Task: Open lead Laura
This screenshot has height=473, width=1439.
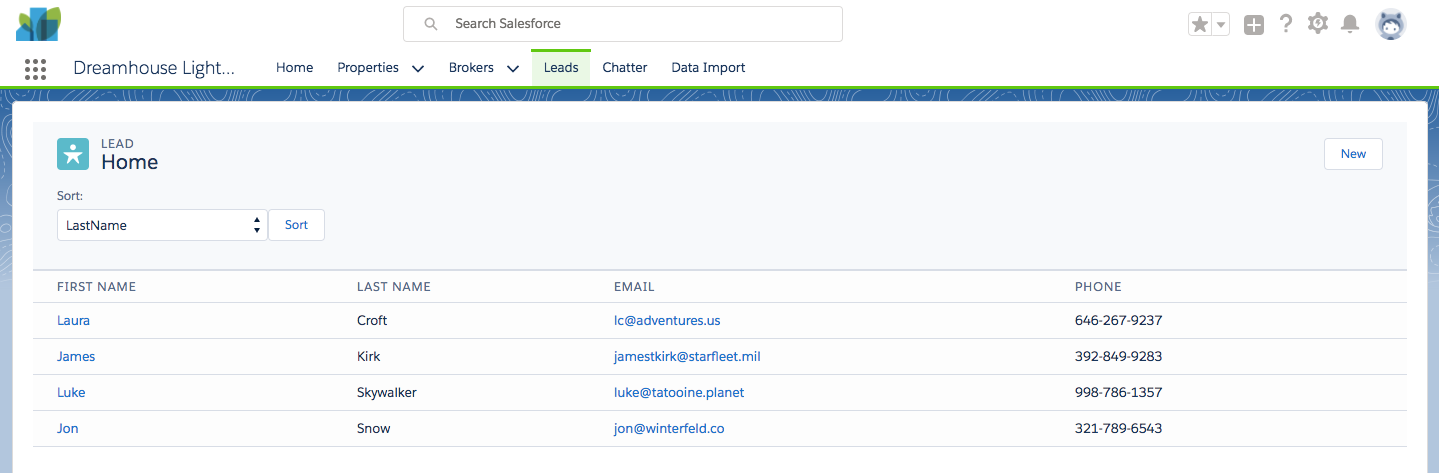Action: [x=73, y=321]
